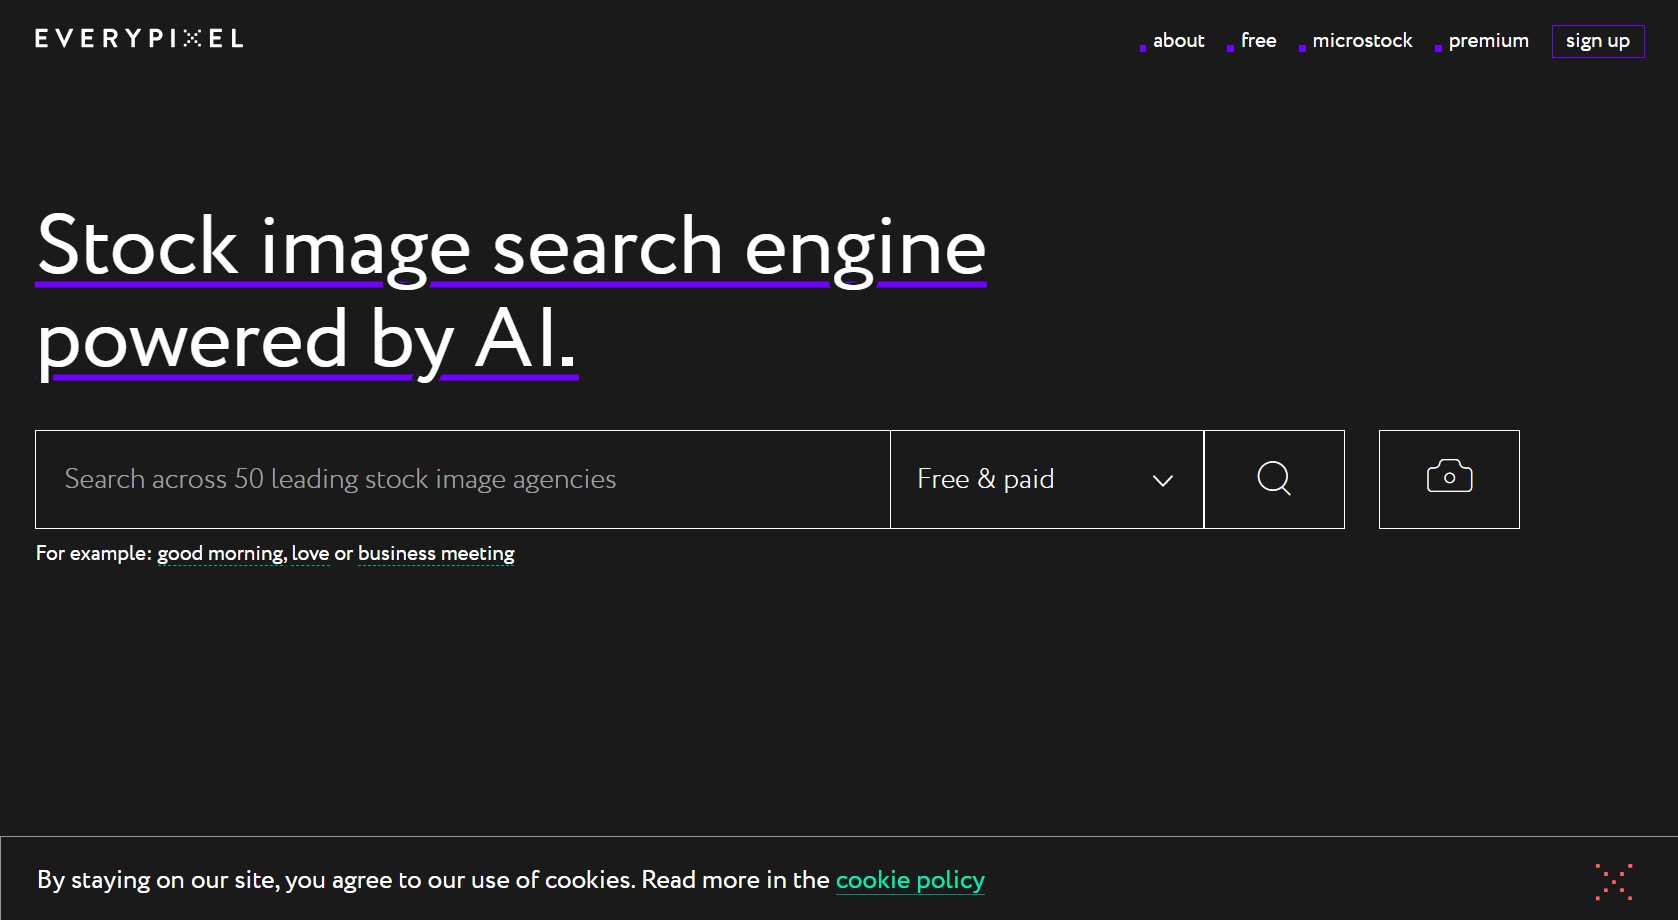Click the purple bullet beside microstock
Screen dimensions: 1678x920
[x=1302, y=48]
